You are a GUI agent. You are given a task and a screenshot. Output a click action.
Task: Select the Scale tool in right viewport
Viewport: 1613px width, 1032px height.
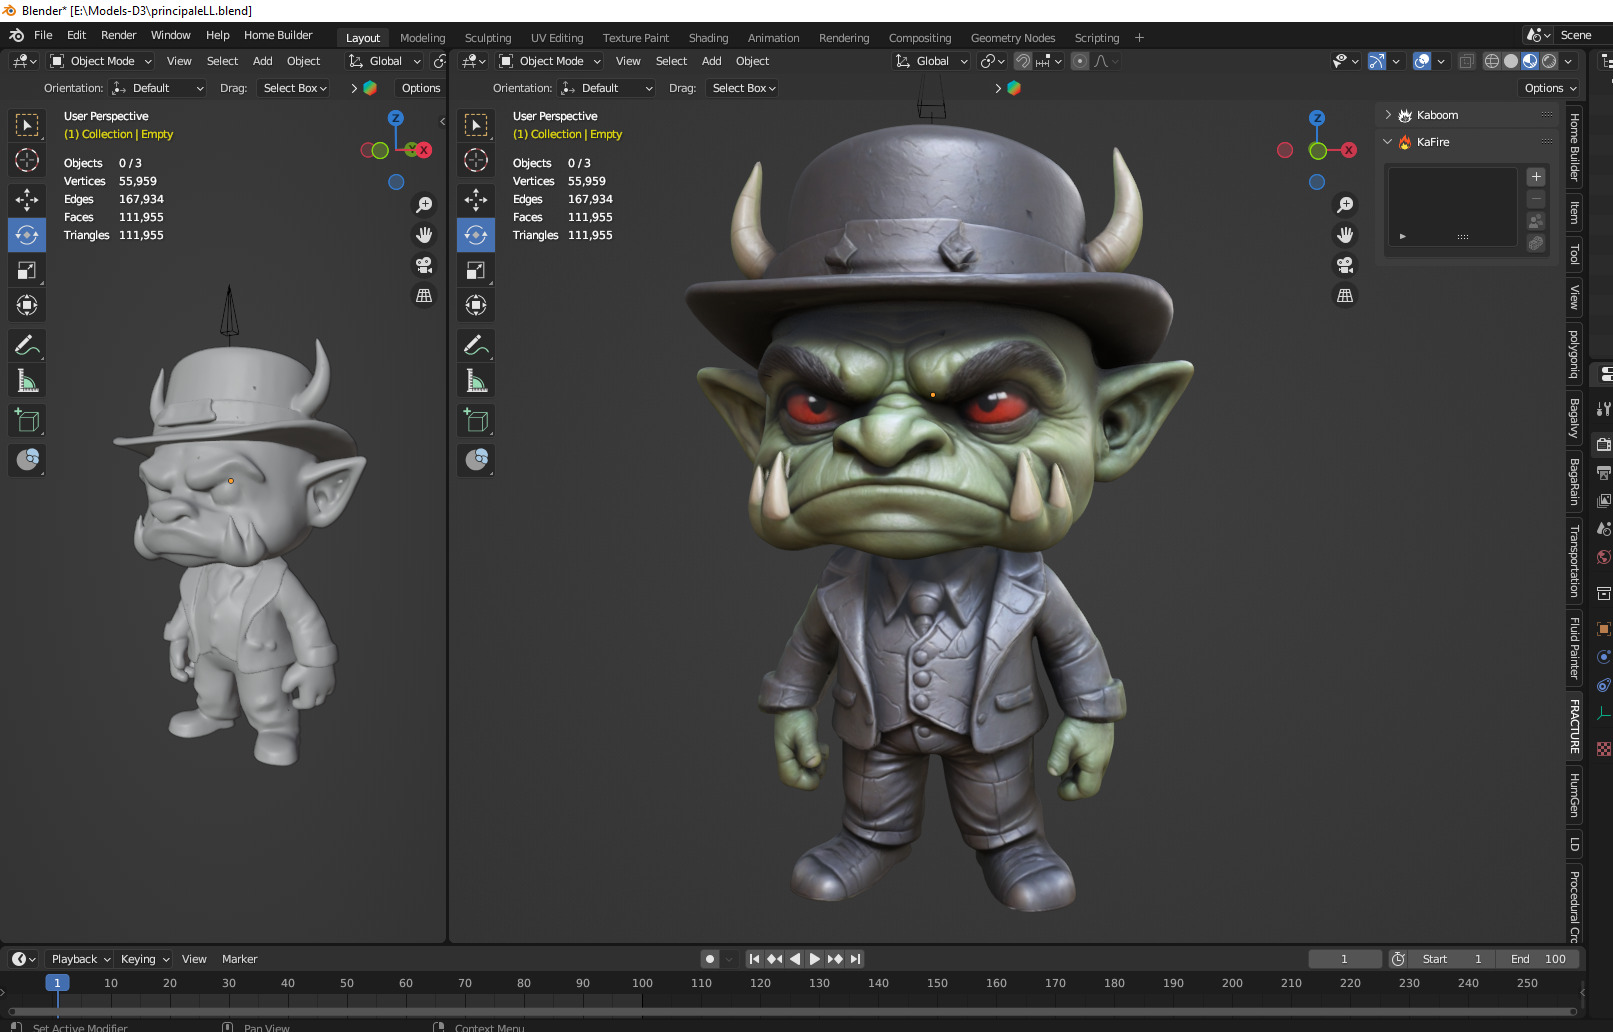(476, 270)
